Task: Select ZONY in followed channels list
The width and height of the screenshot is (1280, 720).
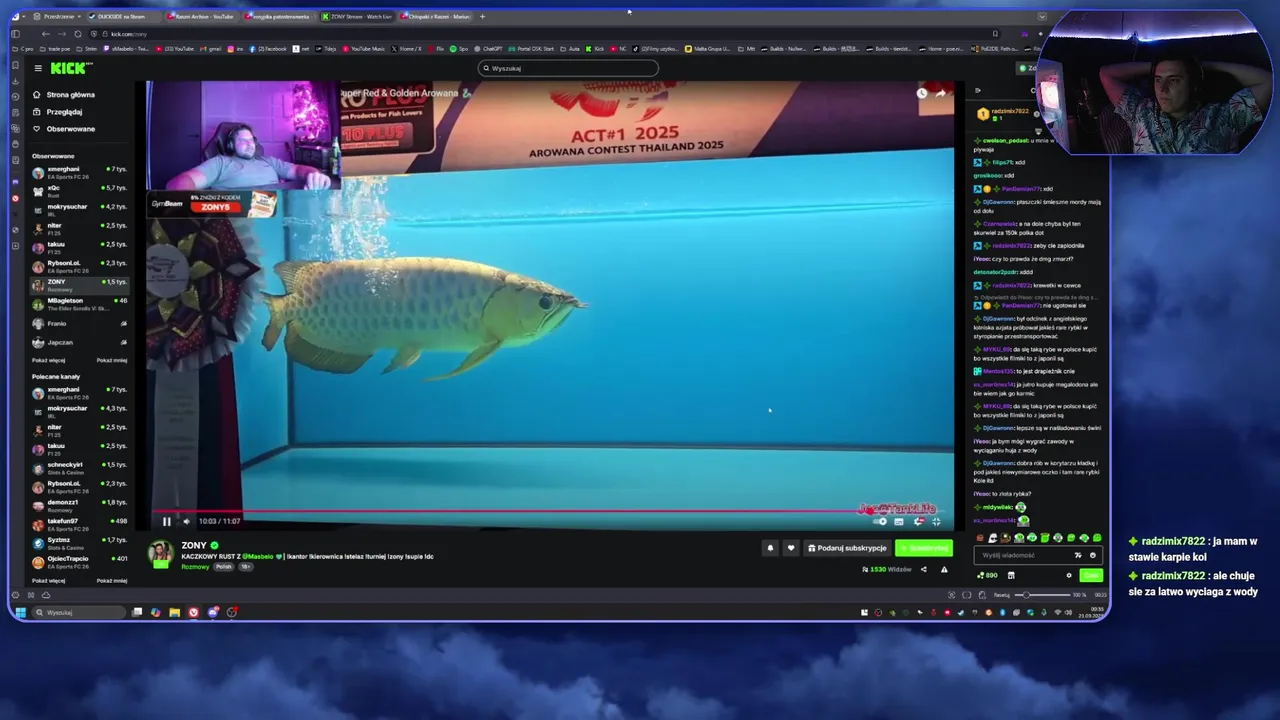Action: tap(79, 285)
